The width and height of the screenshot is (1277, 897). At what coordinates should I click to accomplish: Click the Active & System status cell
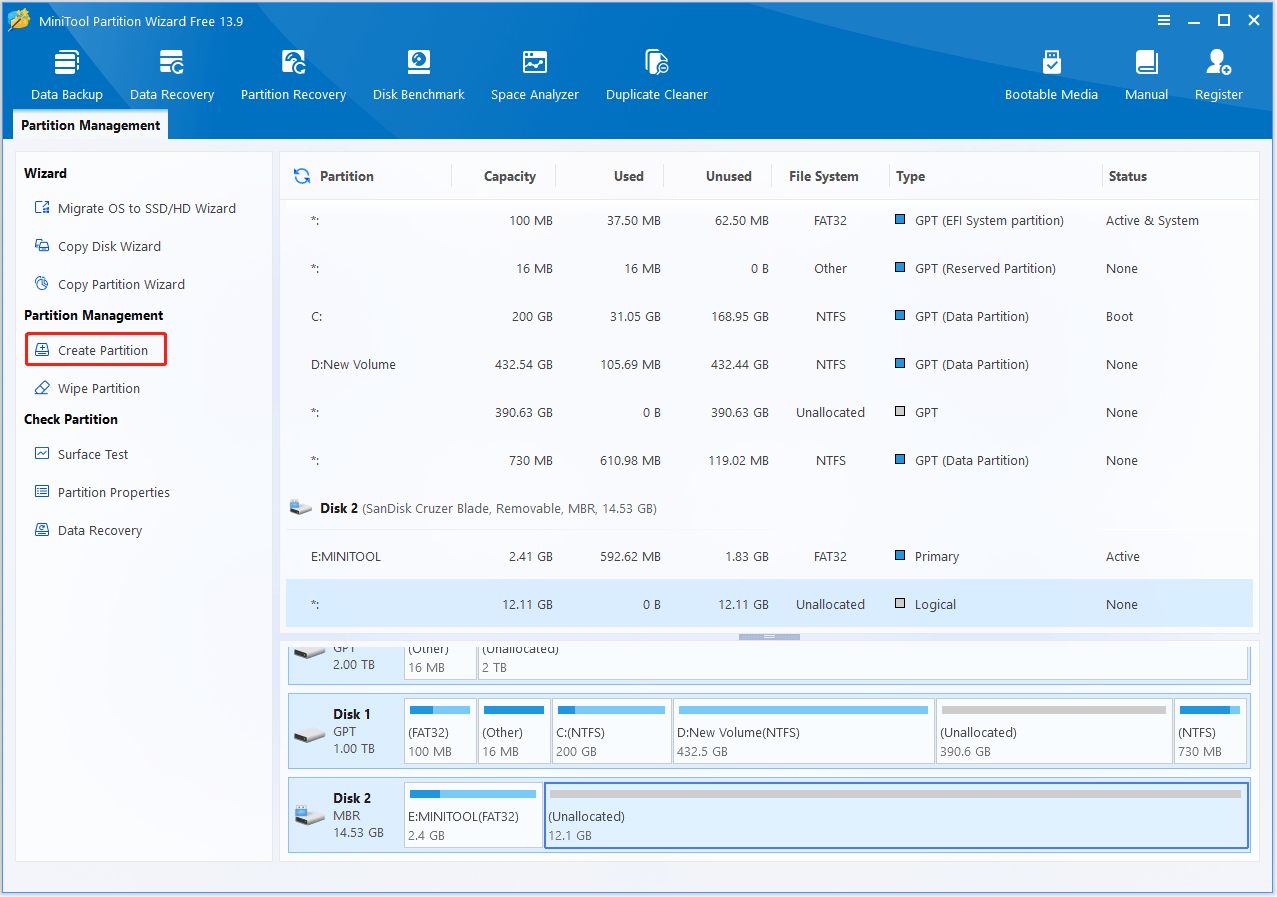(x=1152, y=220)
